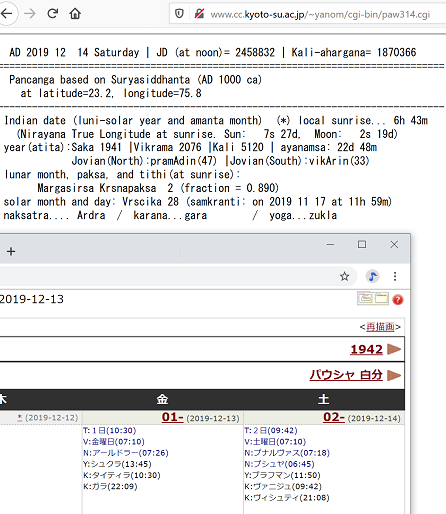Click tithi entry T: 1日(10:30)
This screenshot has width=446, height=514.
click(110, 430)
